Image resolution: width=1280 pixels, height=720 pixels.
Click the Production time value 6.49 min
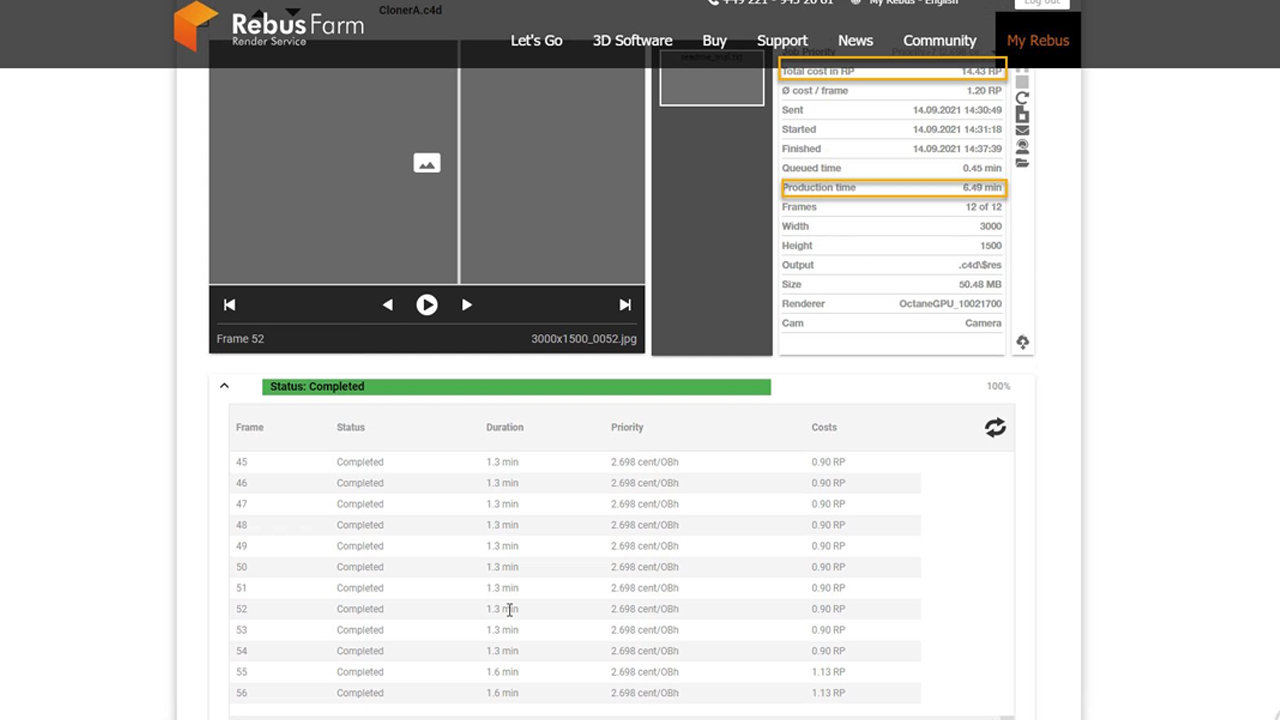pyautogui.click(x=982, y=187)
